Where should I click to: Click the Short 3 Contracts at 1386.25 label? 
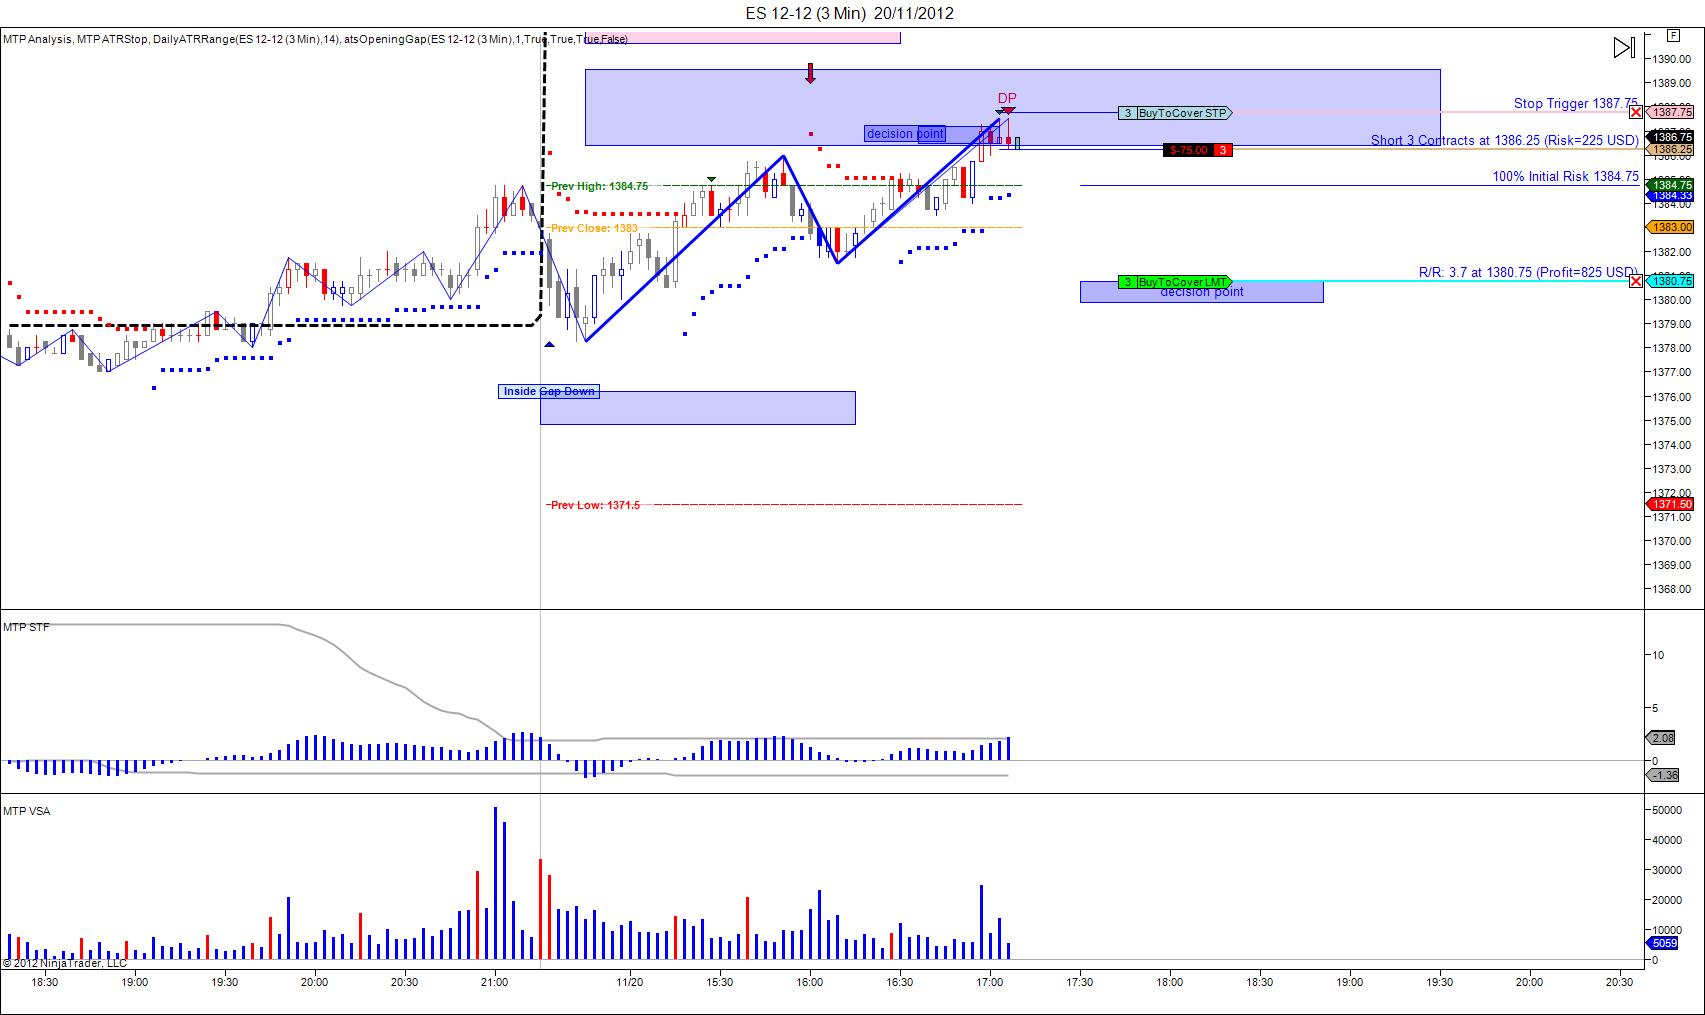(x=1505, y=140)
